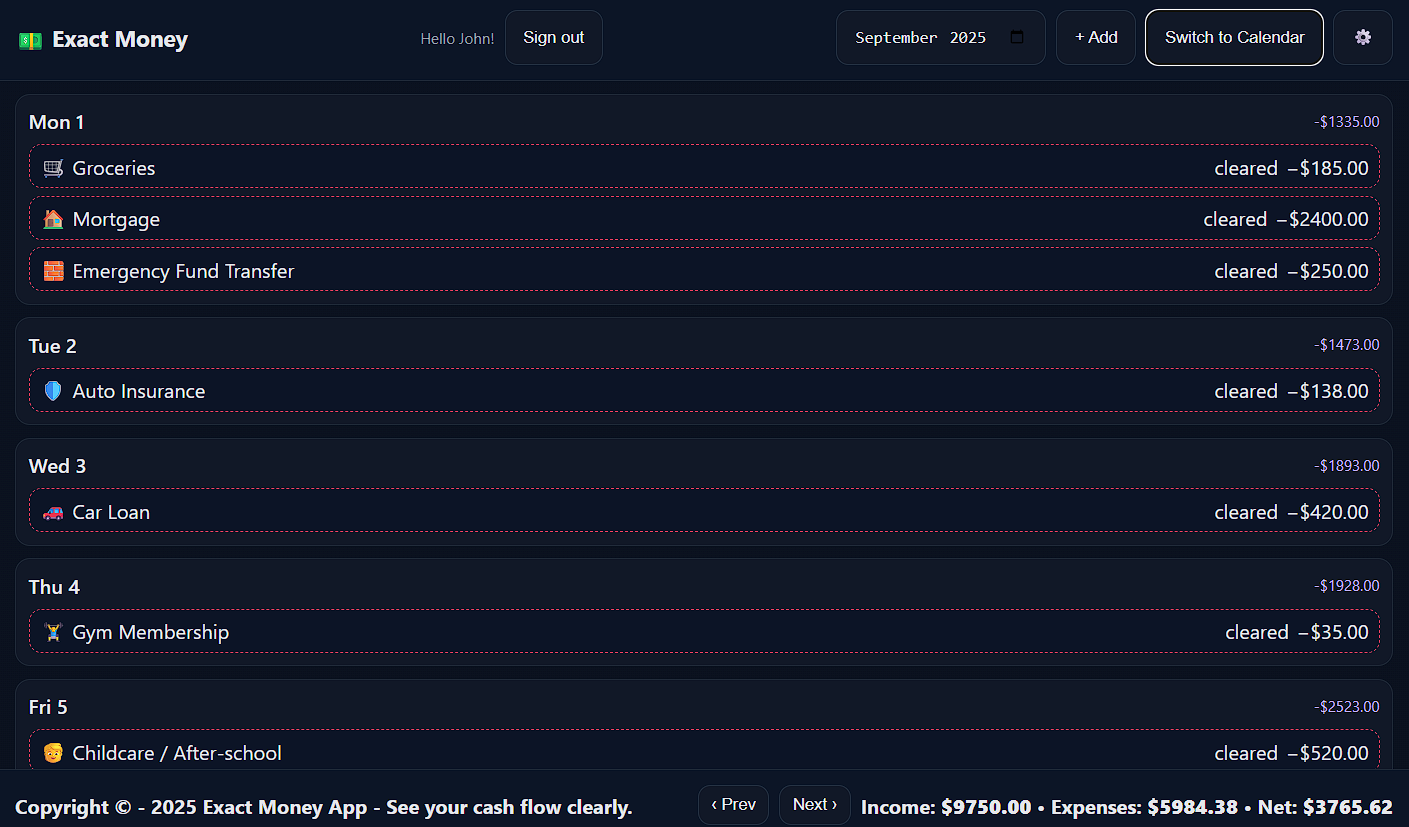Click the Emergency Fund brick icon
The height and width of the screenshot is (827, 1409).
point(53,271)
